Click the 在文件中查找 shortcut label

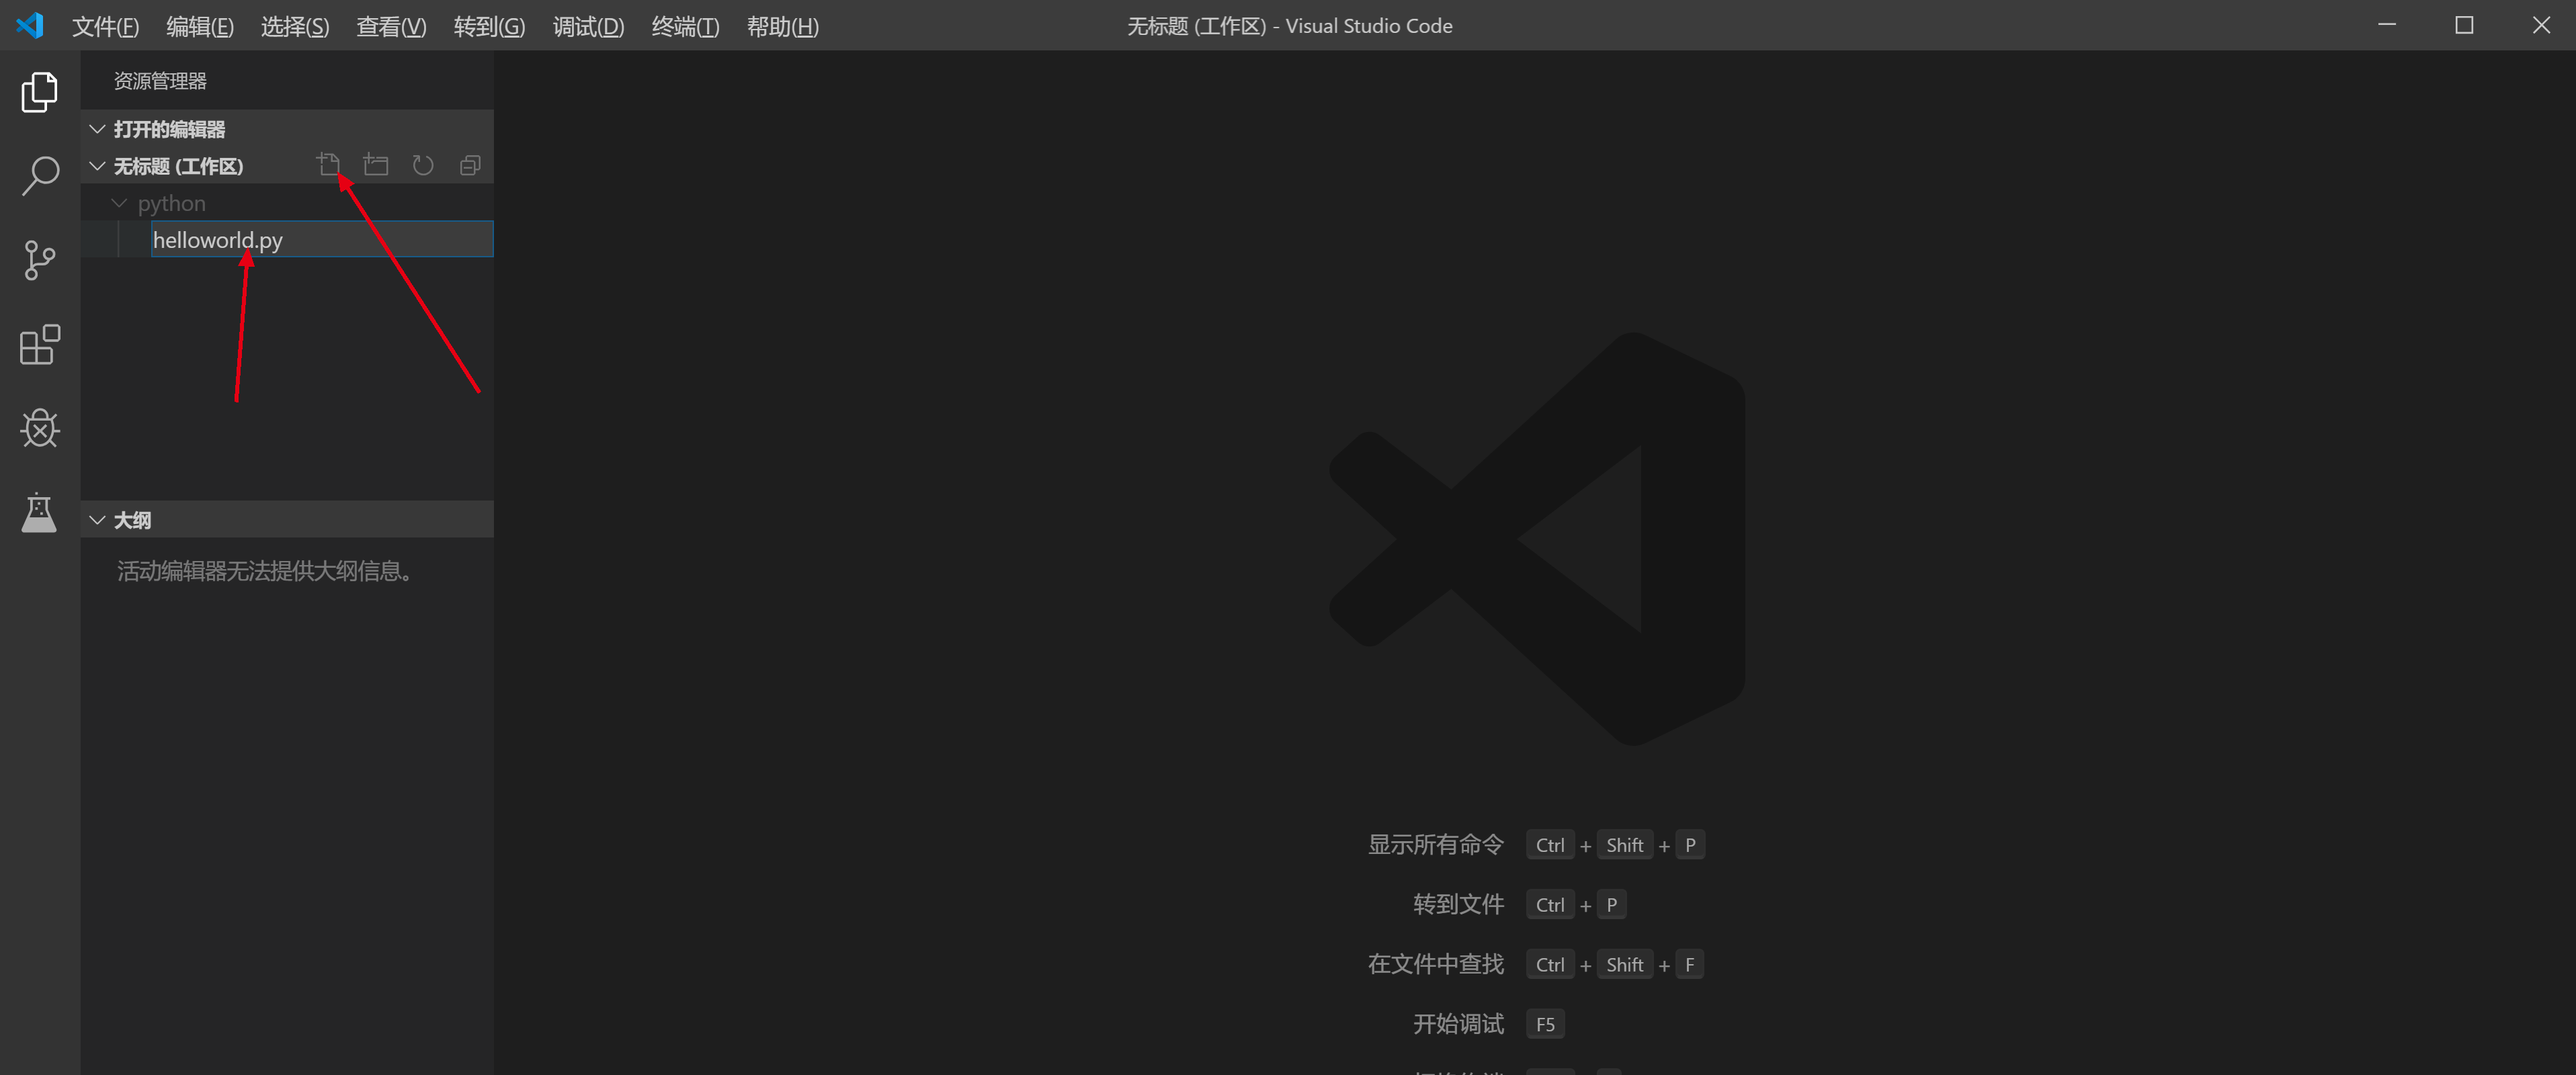[x=1436, y=964]
